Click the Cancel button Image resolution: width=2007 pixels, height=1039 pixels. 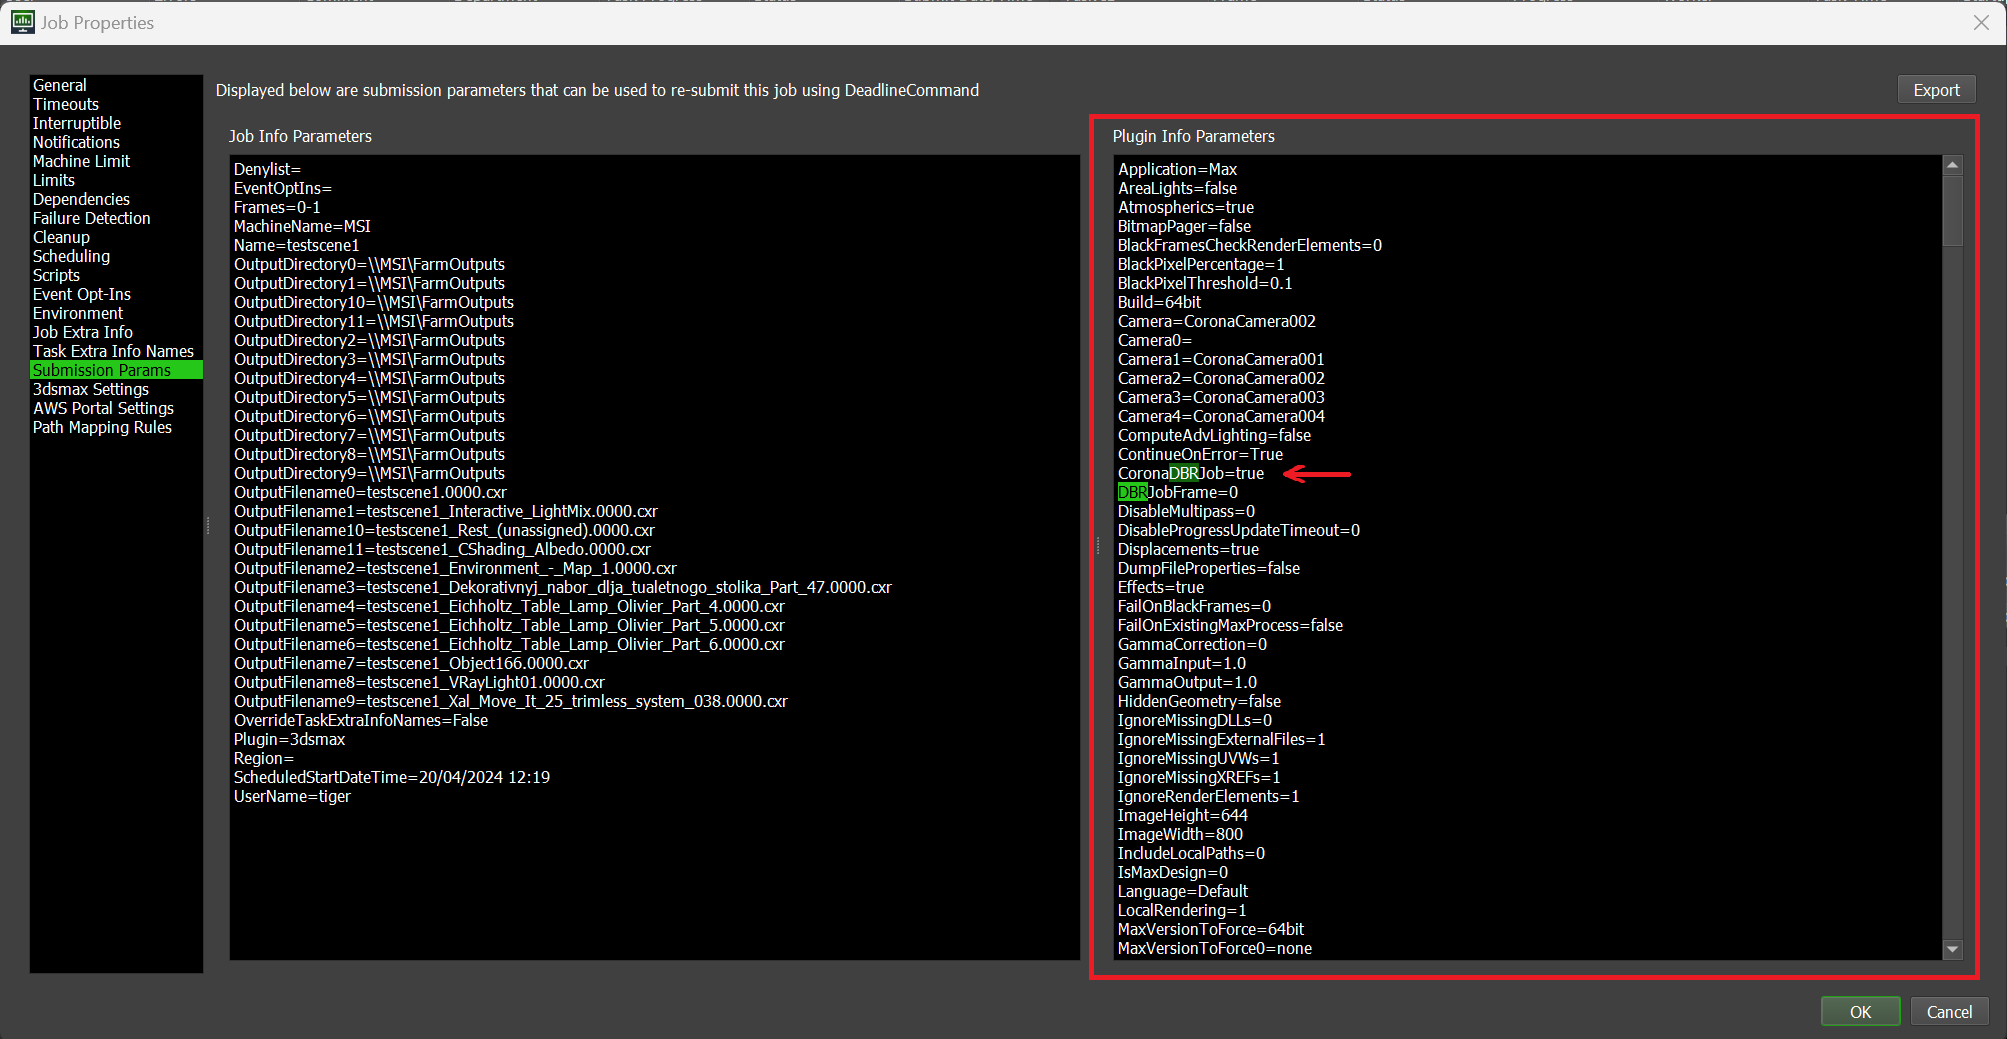(1949, 1012)
